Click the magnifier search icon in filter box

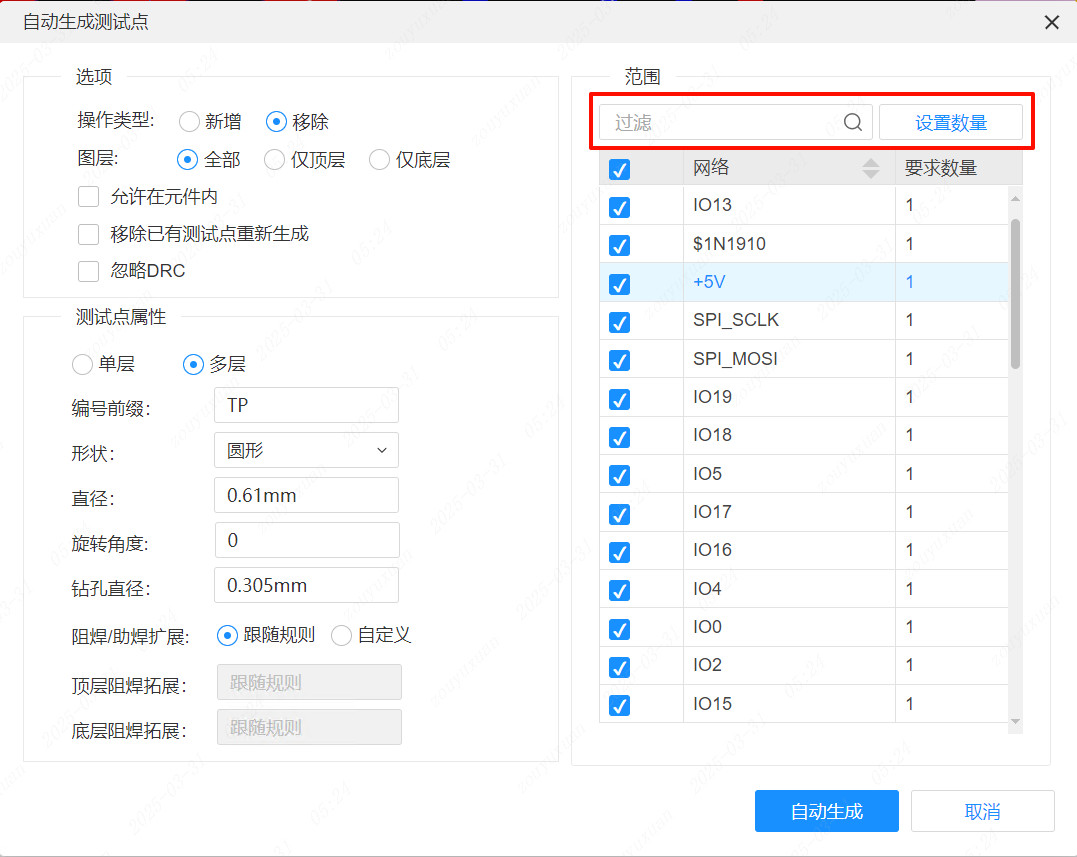coord(852,121)
